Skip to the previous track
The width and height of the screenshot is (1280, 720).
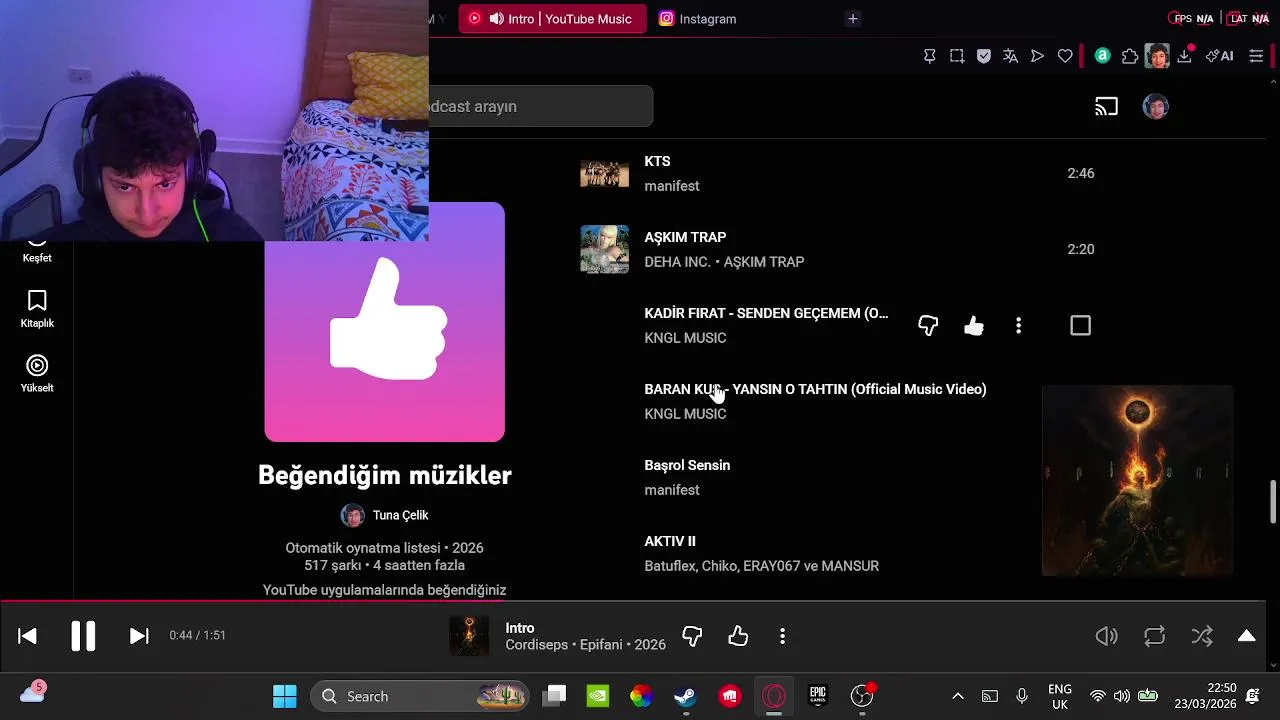pyautogui.click(x=27, y=636)
